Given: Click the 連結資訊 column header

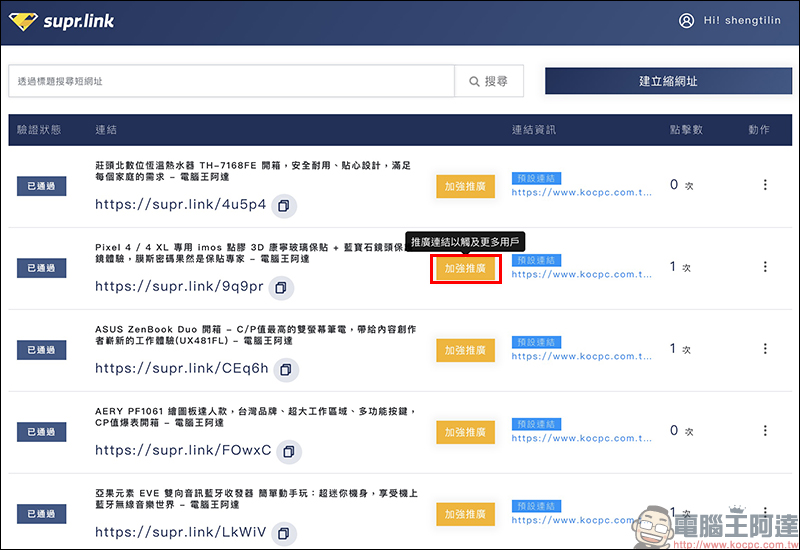Looking at the screenshot, I should click(x=534, y=130).
